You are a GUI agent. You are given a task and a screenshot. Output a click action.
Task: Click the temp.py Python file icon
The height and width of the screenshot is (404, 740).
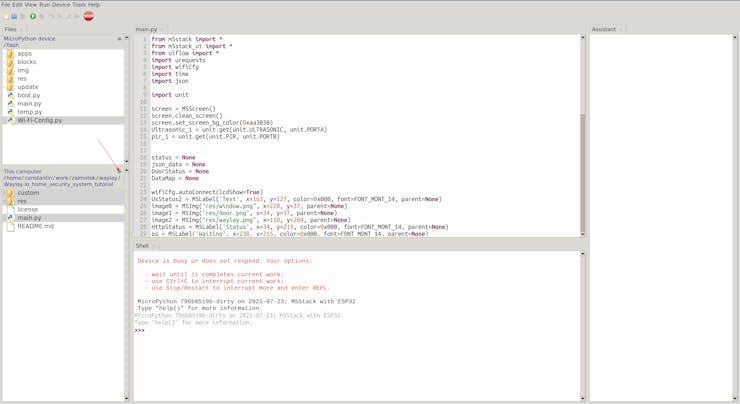tap(10, 112)
